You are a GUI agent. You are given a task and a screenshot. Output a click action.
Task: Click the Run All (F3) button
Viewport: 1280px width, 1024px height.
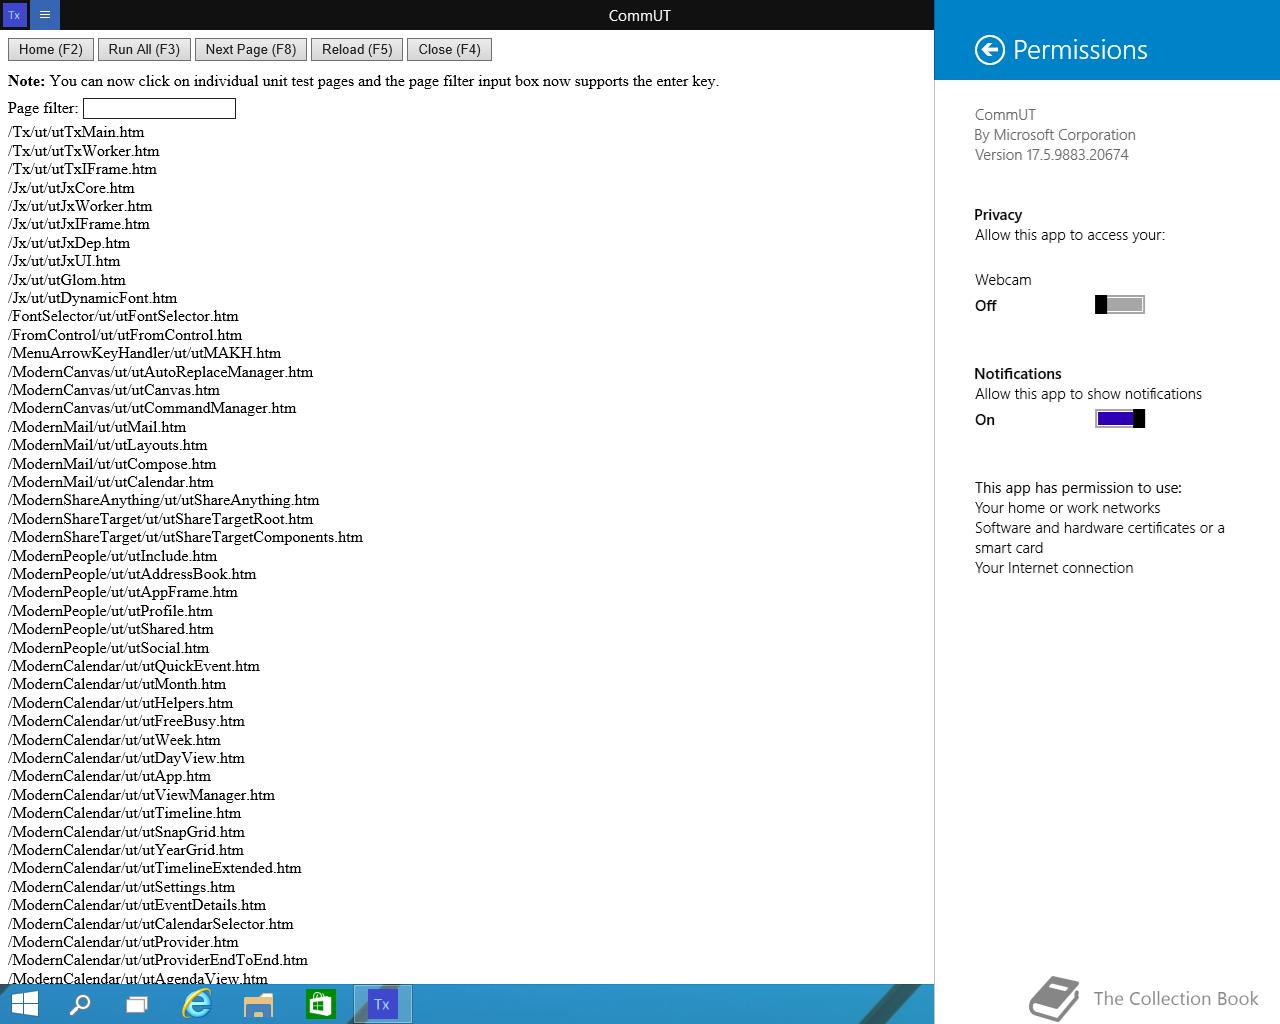click(x=144, y=50)
